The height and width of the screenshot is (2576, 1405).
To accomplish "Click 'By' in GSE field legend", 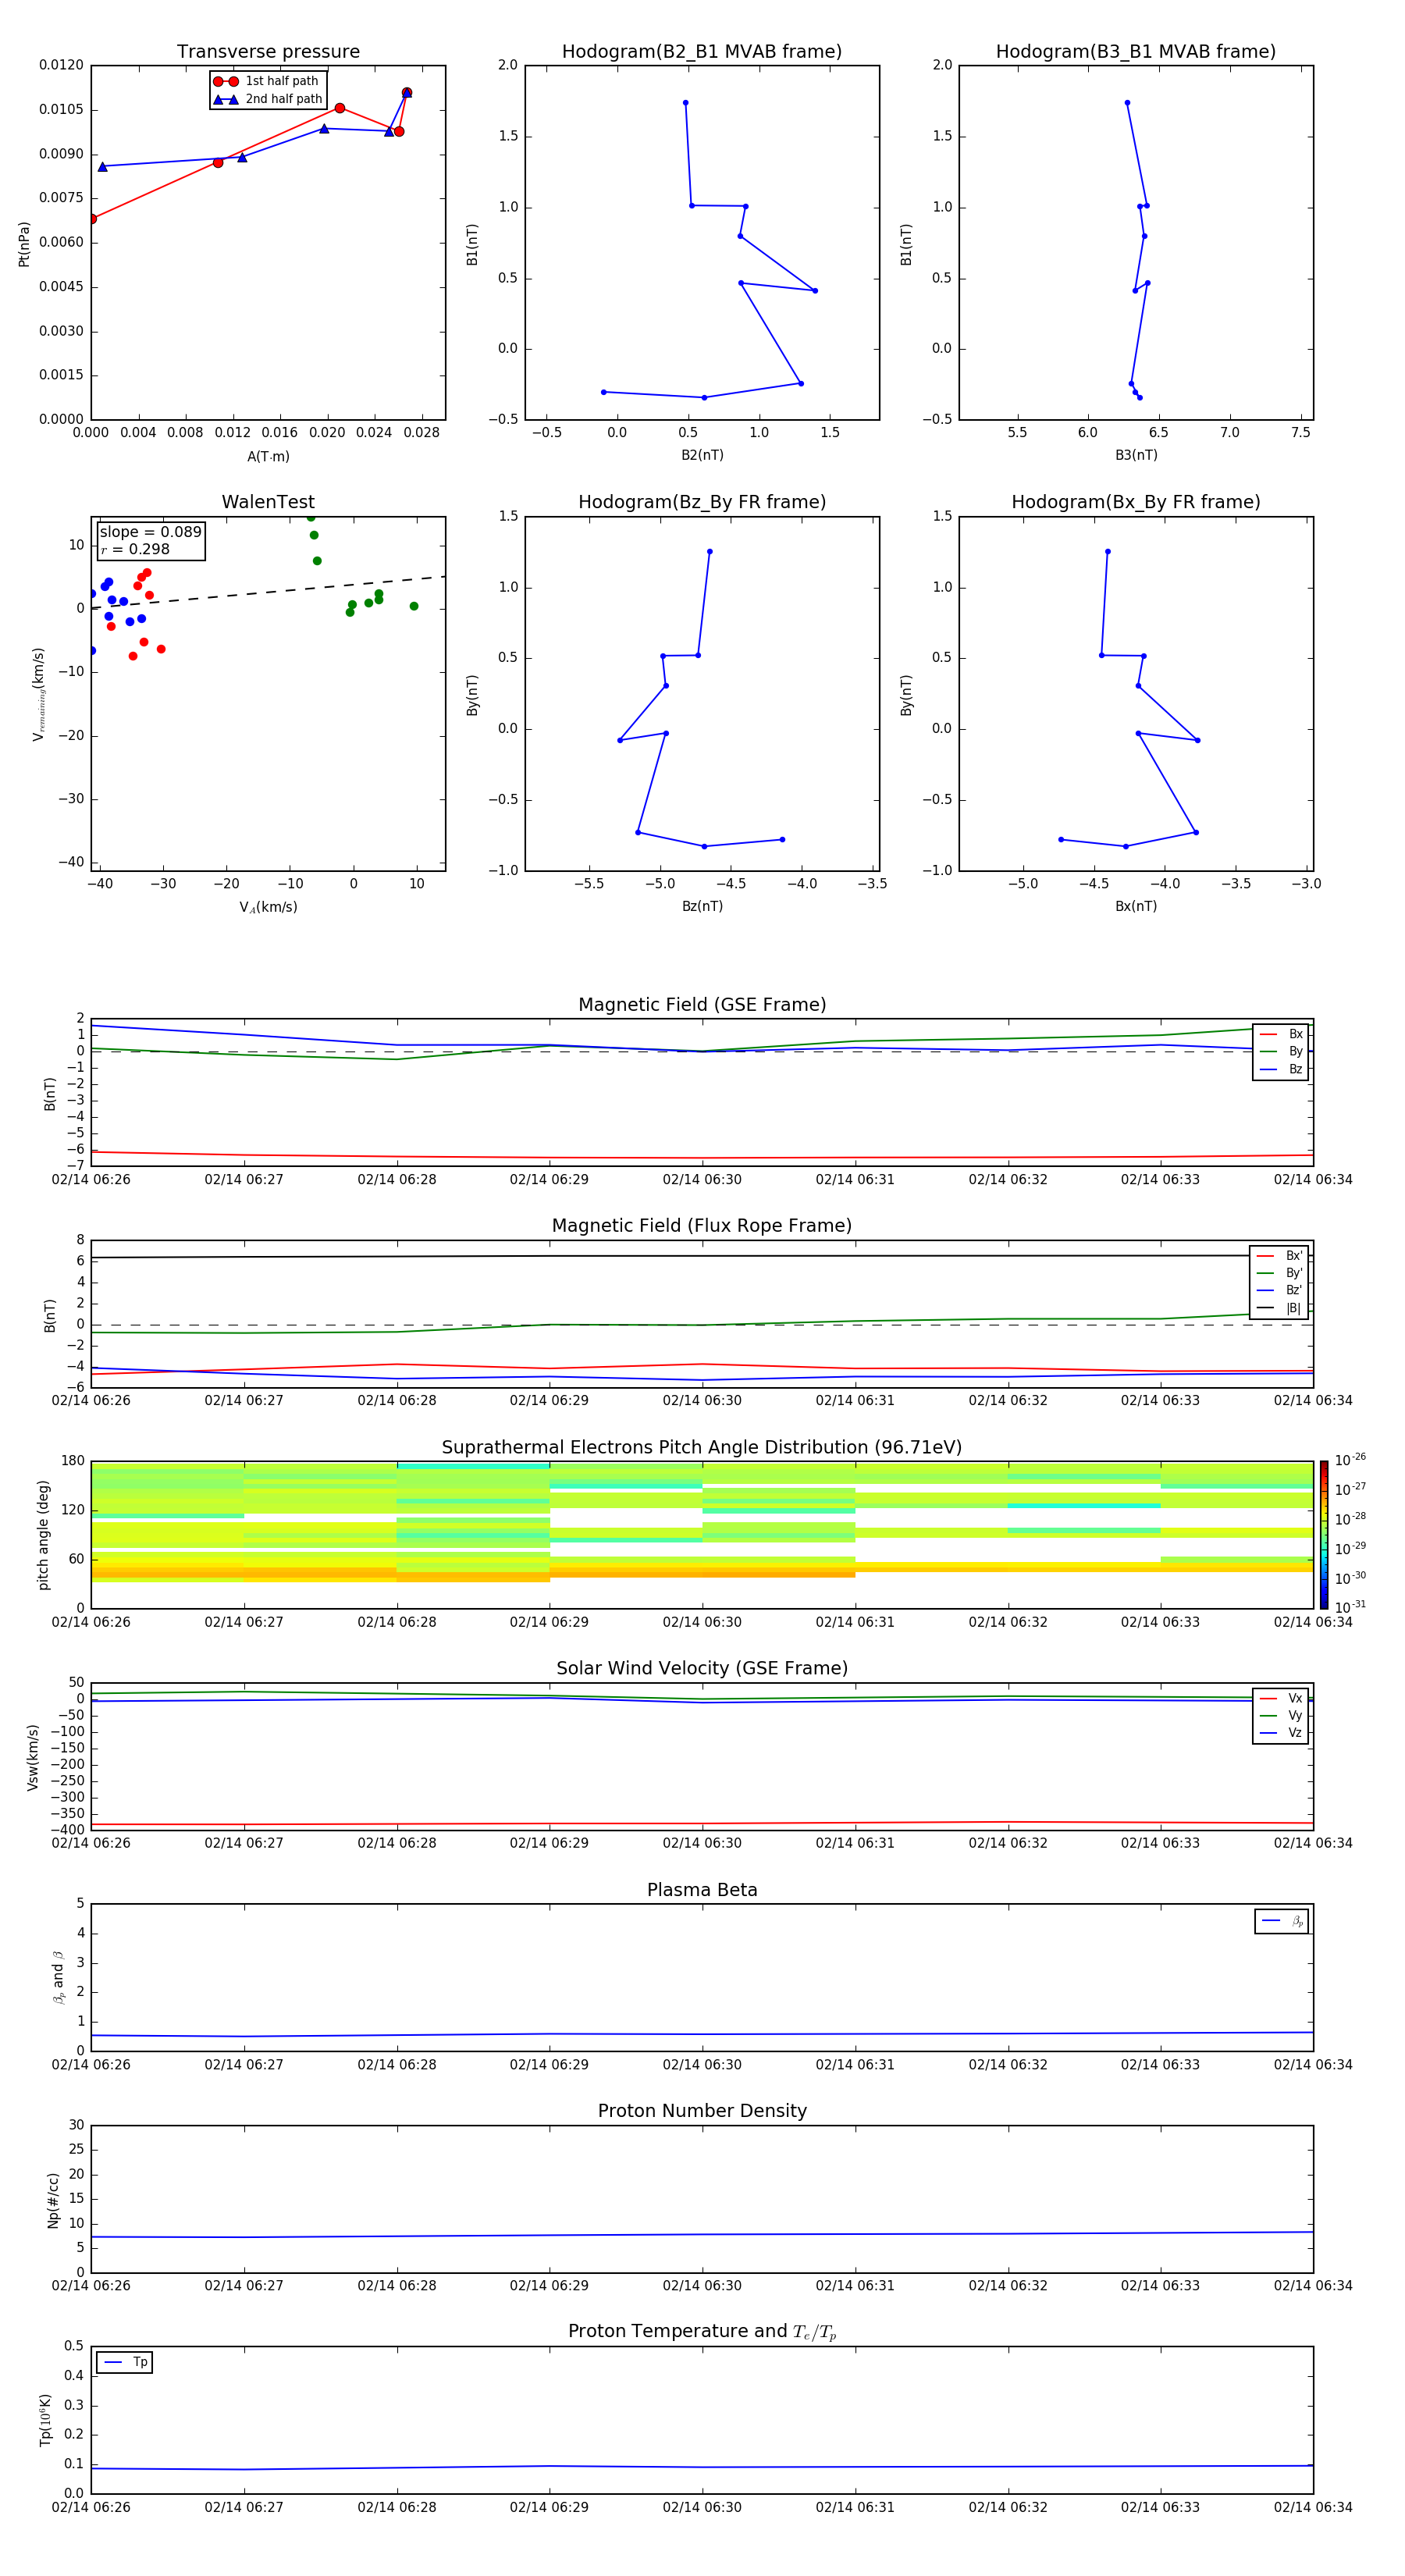I will point(1295,1052).
